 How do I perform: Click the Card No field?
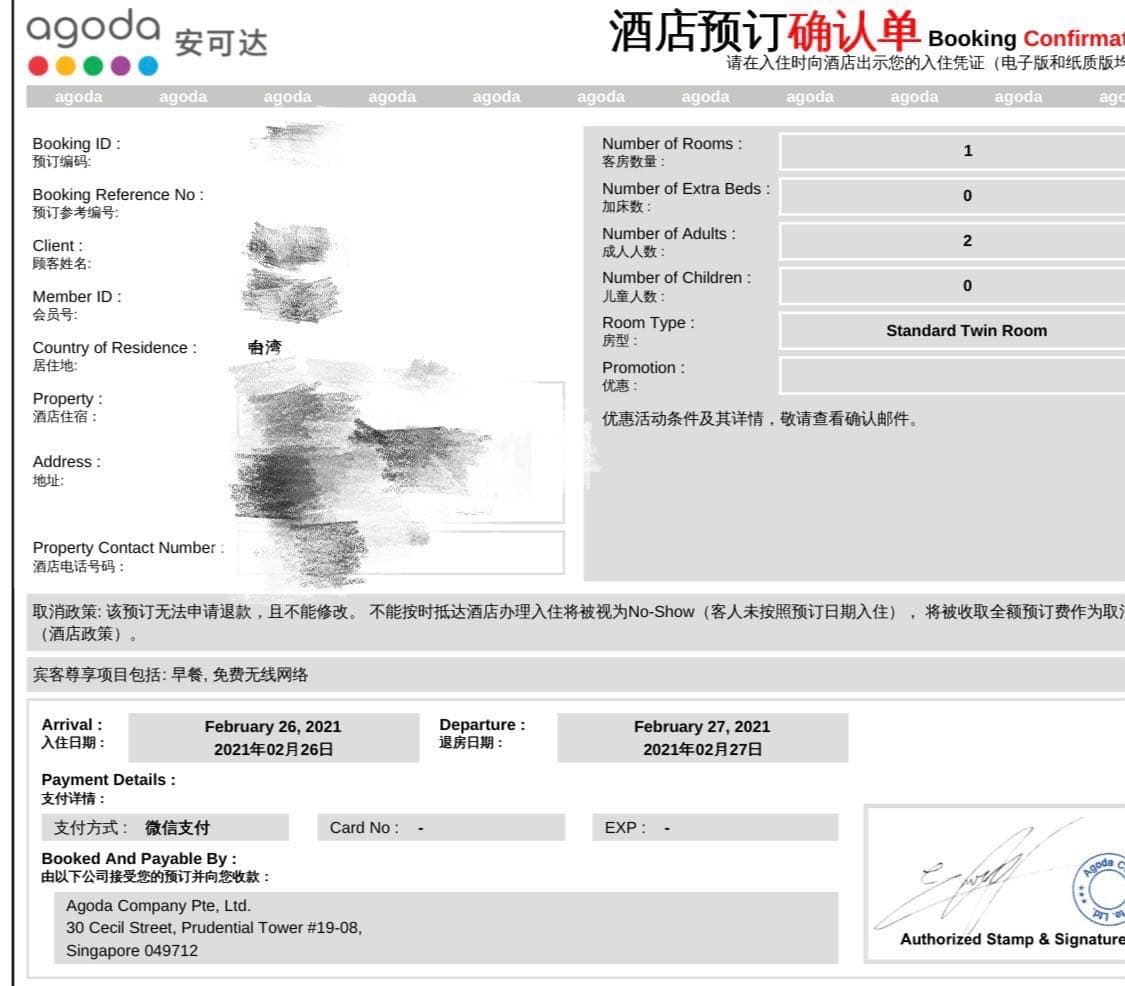pyautogui.click(x=441, y=827)
